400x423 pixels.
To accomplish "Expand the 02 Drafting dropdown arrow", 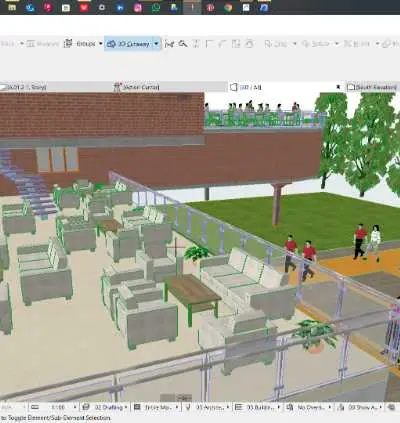I will point(126,407).
